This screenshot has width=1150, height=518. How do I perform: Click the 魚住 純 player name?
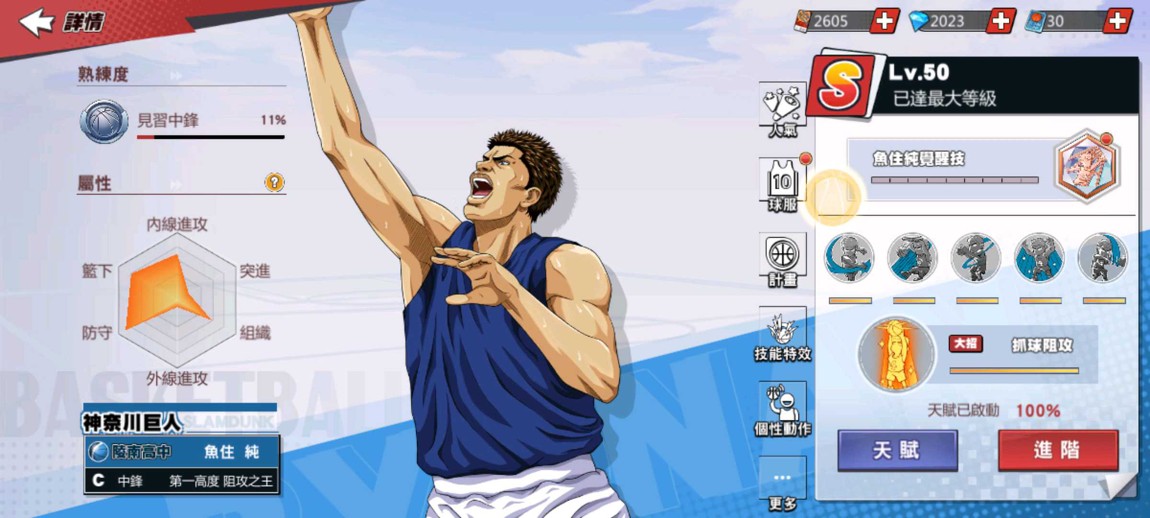click(231, 452)
